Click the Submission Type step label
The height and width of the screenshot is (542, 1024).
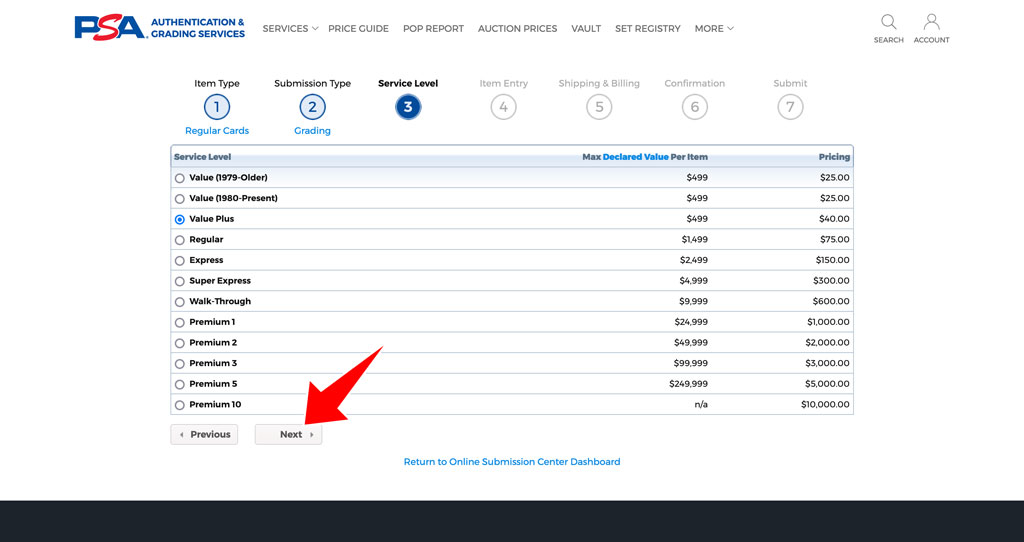(312, 84)
